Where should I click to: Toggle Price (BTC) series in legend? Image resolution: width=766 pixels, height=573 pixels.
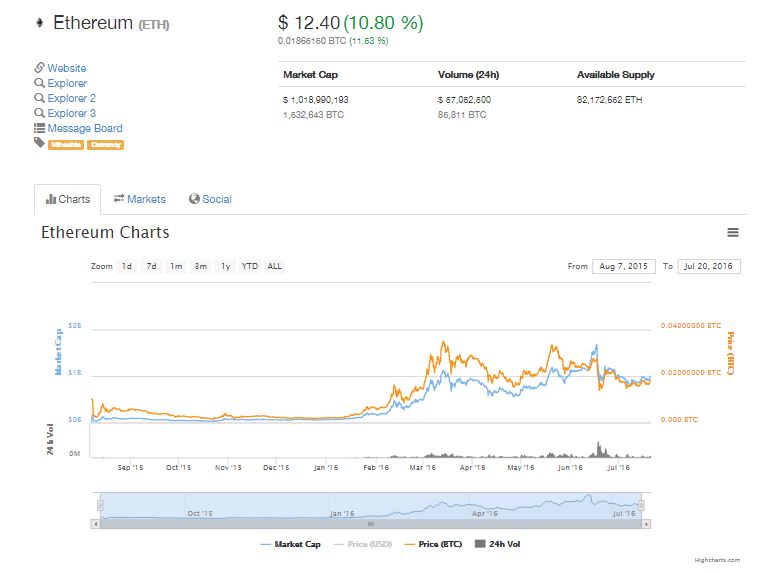tap(438, 544)
